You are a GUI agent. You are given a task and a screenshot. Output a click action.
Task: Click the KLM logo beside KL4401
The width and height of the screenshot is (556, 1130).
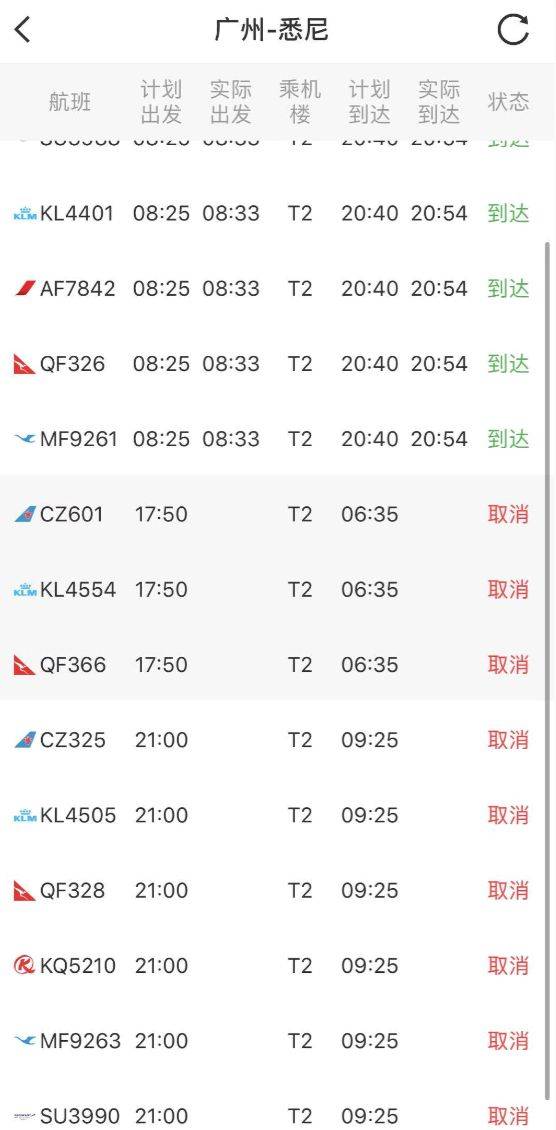24,213
